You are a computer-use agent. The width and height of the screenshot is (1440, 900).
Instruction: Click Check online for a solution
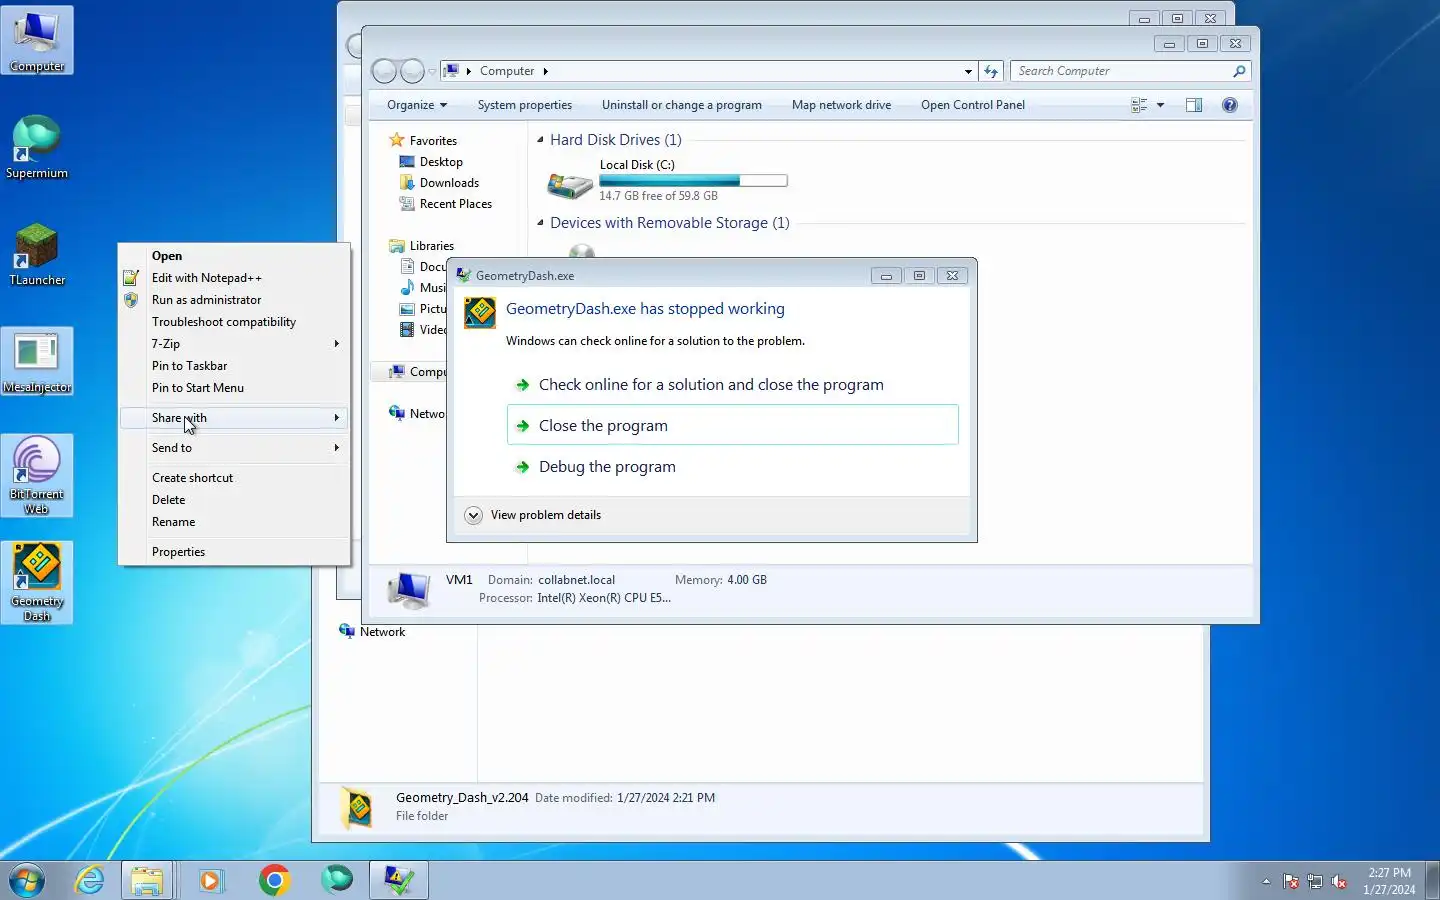click(732, 385)
